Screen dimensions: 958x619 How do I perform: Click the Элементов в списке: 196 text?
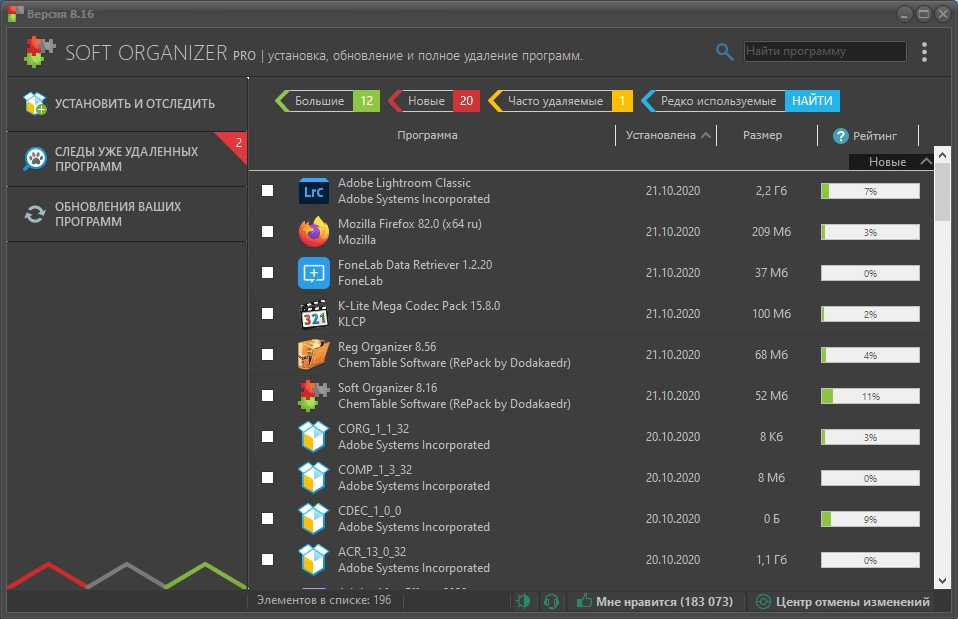(x=324, y=600)
